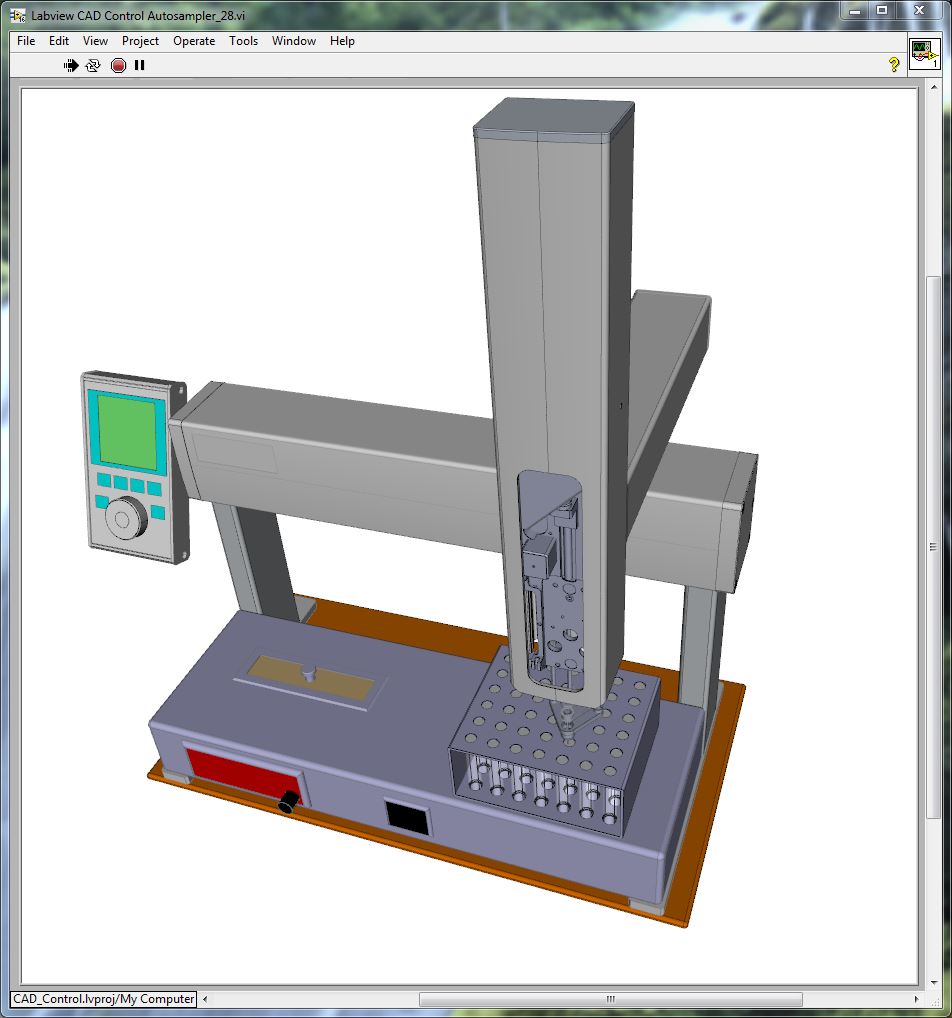Click the CAD_Control.lvproj/My Computer context label

[103, 999]
